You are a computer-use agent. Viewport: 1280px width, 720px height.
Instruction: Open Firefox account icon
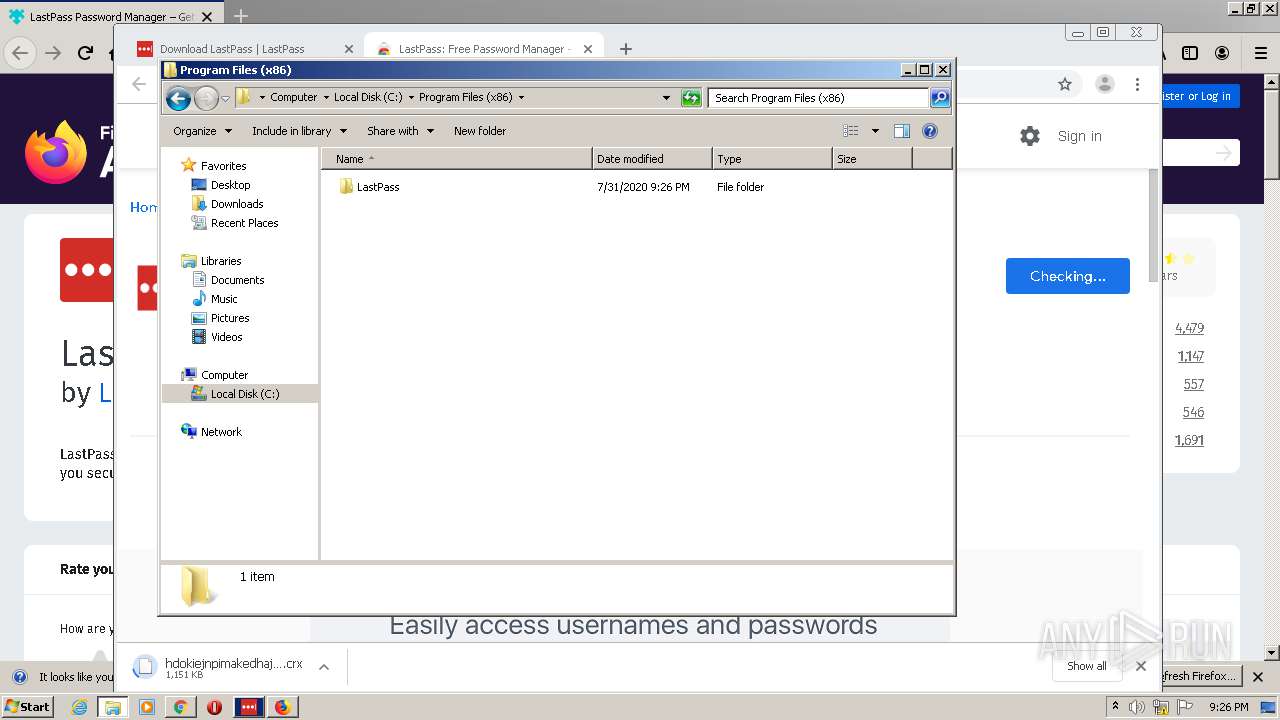pyautogui.click(x=1222, y=53)
